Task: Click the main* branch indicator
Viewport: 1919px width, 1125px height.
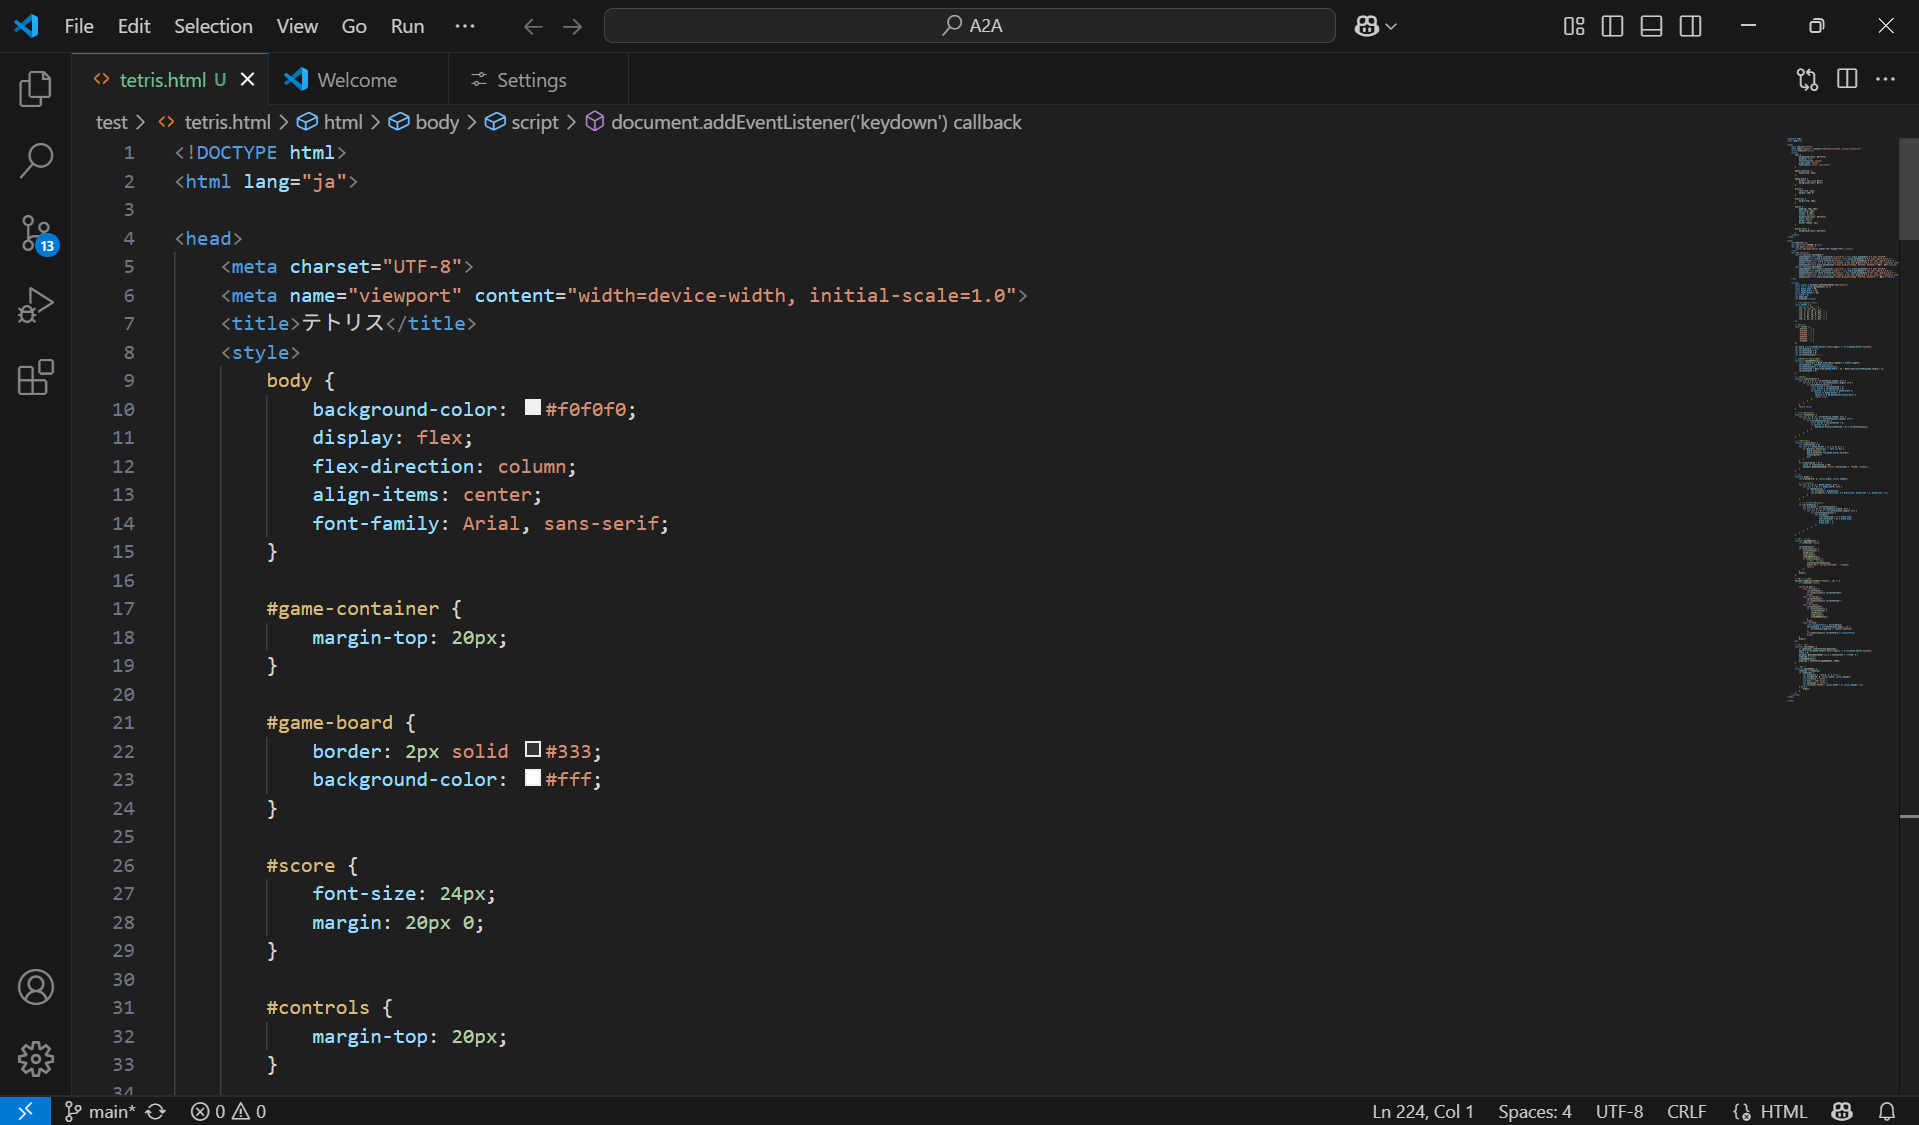Action: (x=104, y=1111)
